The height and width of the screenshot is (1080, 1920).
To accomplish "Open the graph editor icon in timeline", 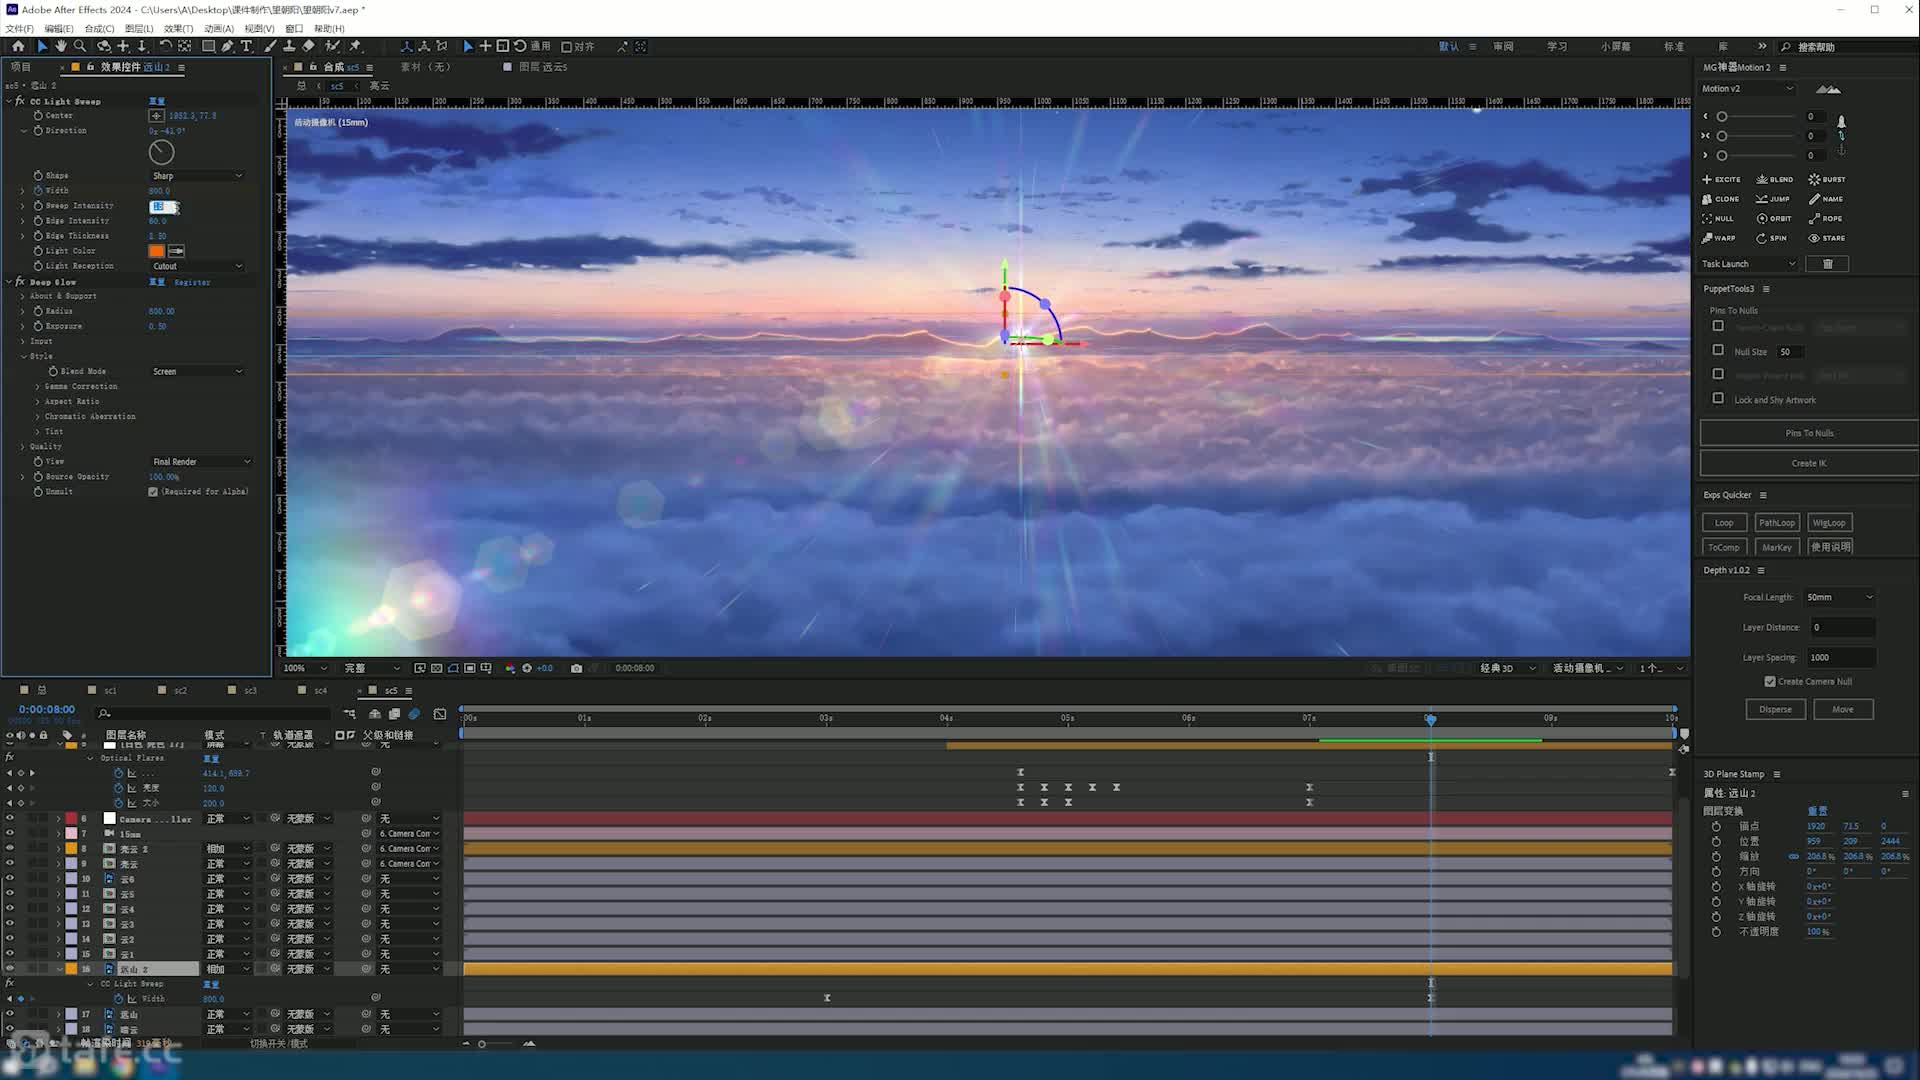I will 440,714.
